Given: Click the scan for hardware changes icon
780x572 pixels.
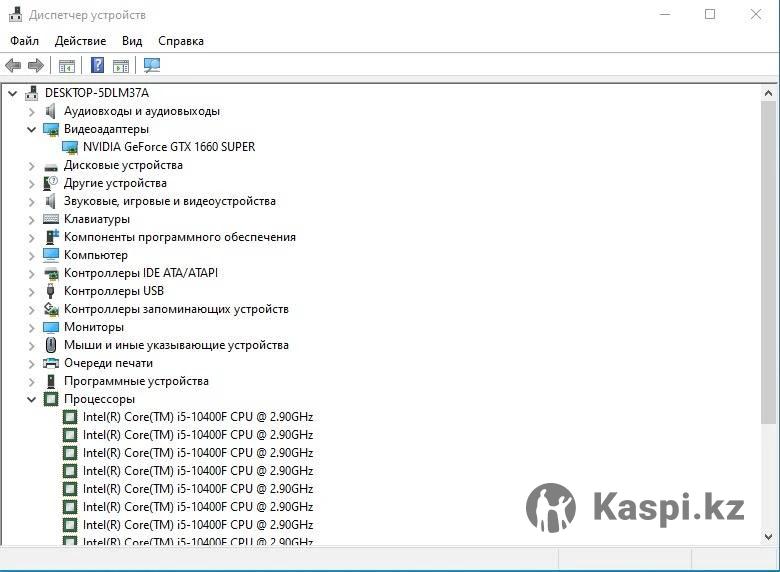Looking at the screenshot, I should point(152,65).
